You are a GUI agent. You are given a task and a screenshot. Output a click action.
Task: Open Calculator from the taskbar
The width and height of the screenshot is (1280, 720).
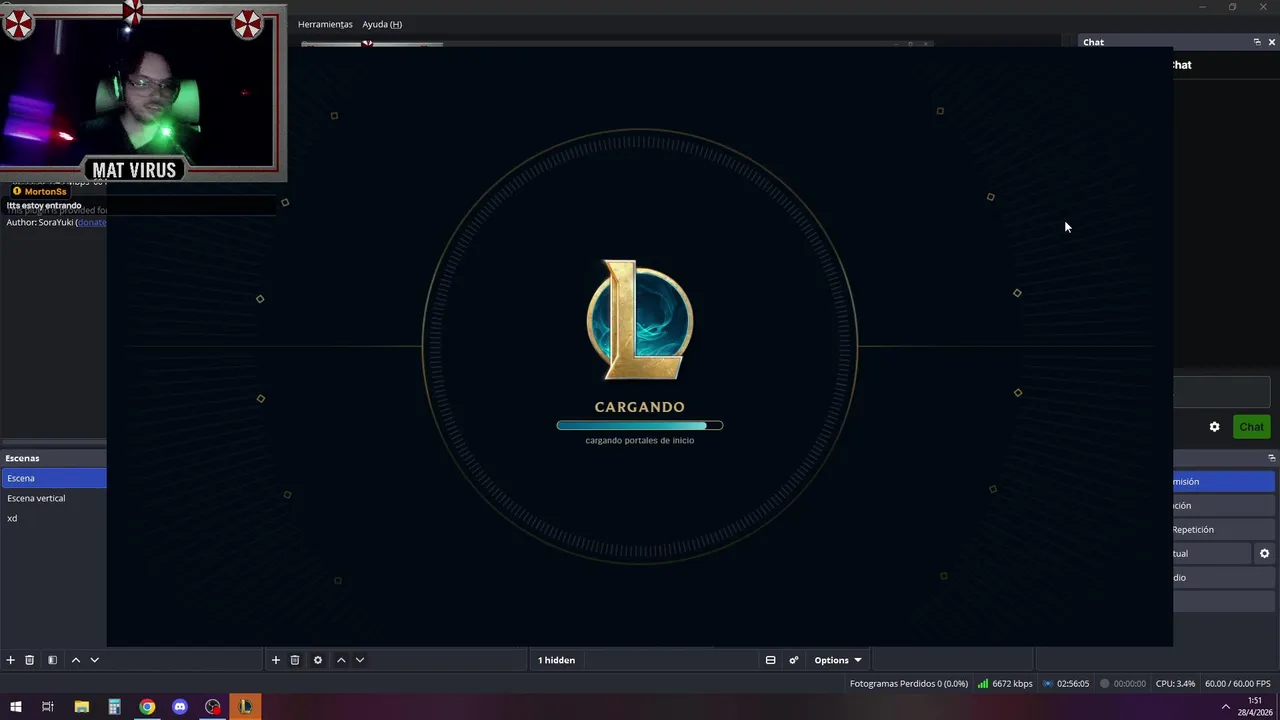pos(114,707)
